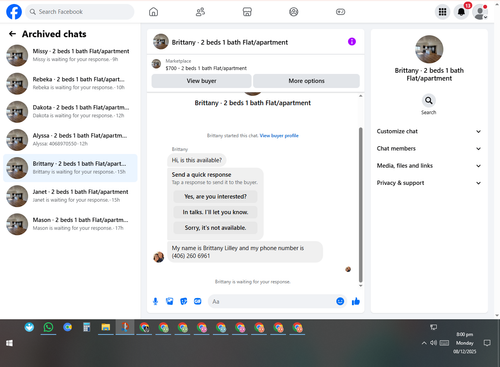Click the chat scroll-down arrow
The width and height of the screenshot is (500, 367).
click(x=360, y=285)
